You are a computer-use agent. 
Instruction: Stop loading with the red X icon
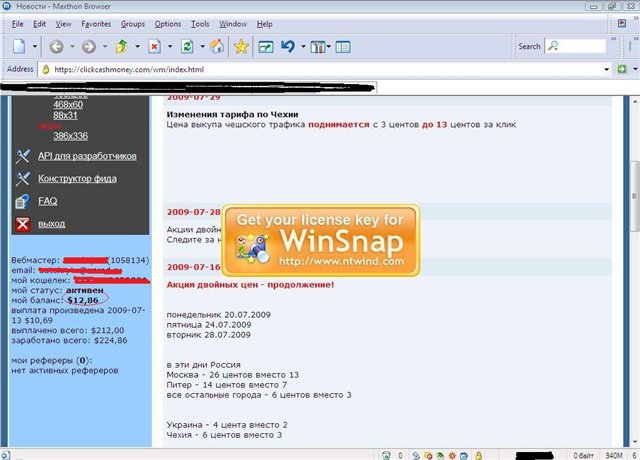155,46
